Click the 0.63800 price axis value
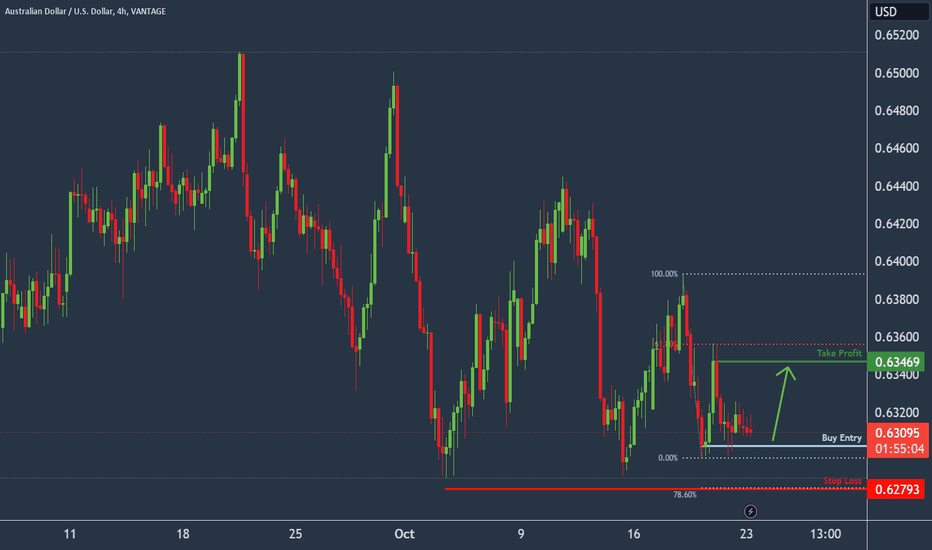 pos(896,299)
